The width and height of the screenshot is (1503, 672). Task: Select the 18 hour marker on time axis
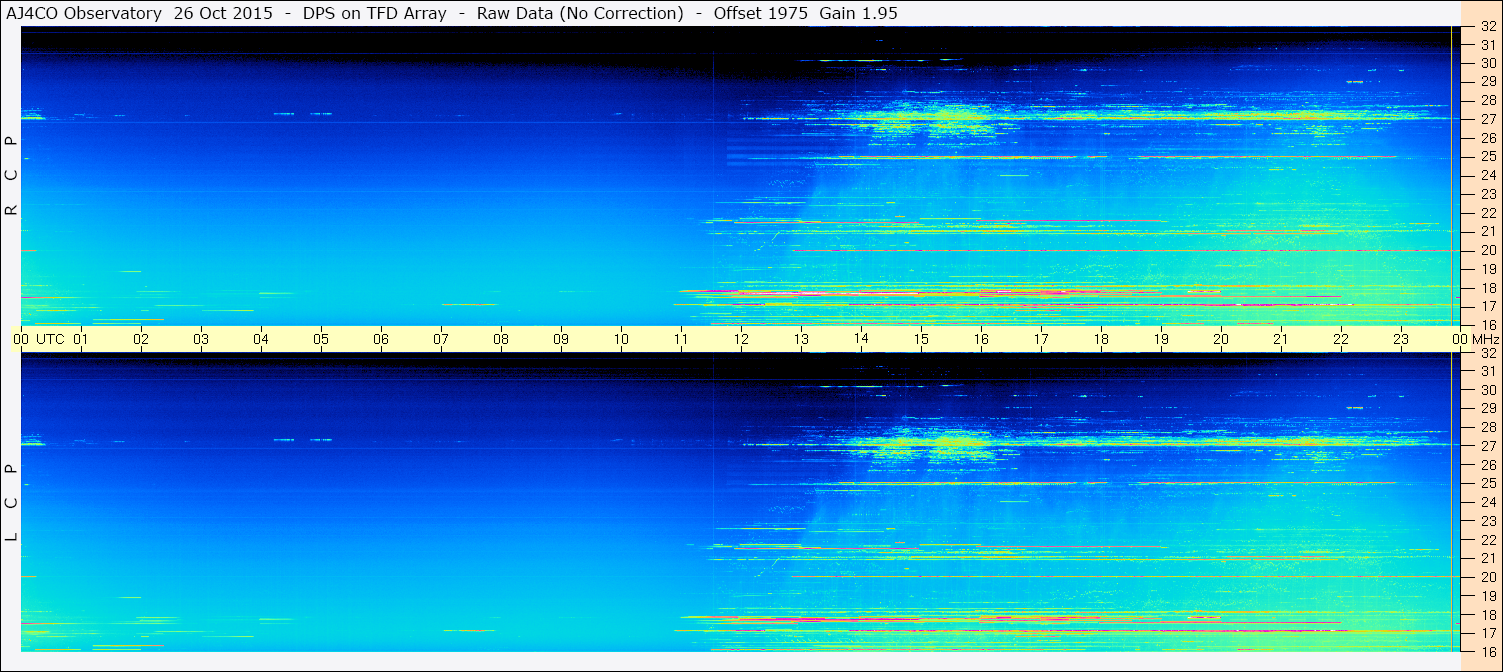click(x=1101, y=339)
